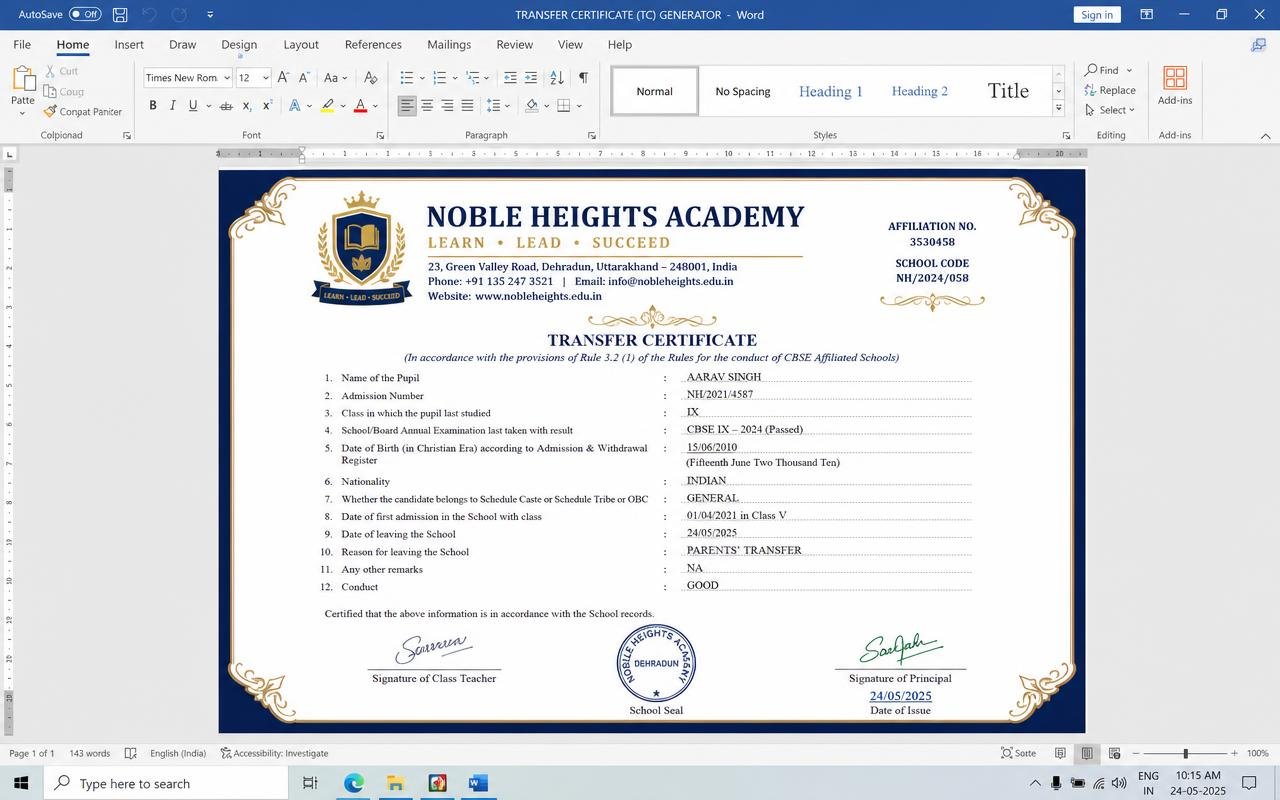Screen dimensions: 1280x800
Task: Apply the yellow text highlight color
Action: (327, 105)
